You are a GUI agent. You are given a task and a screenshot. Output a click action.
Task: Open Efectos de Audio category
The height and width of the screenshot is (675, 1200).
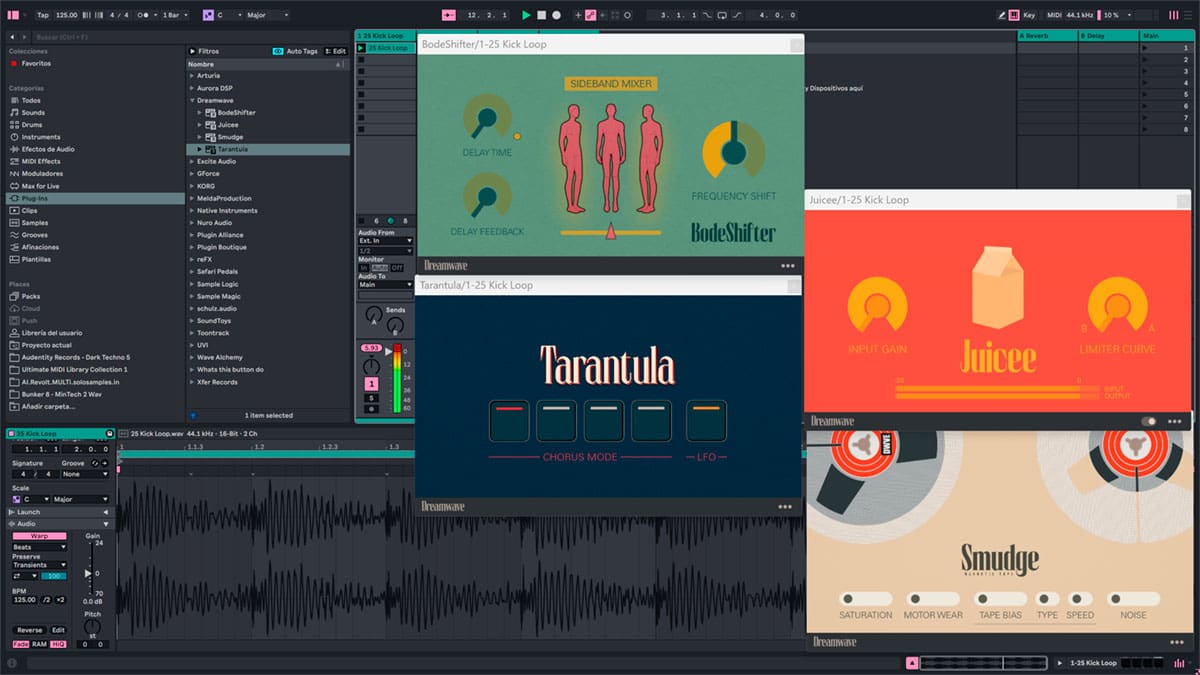pos(47,149)
